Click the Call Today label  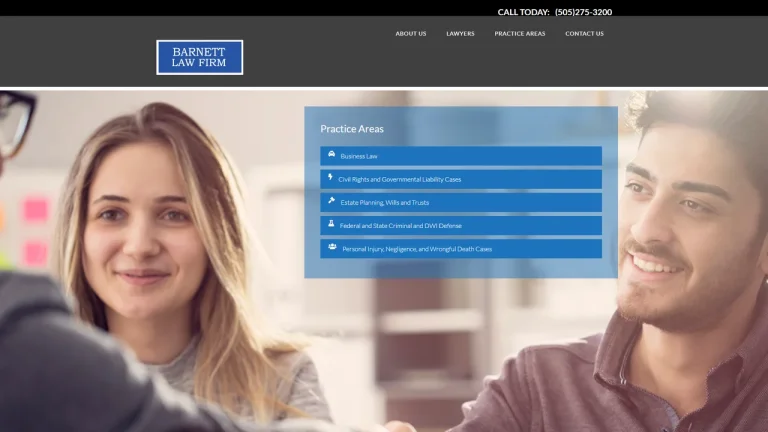[x=524, y=12]
